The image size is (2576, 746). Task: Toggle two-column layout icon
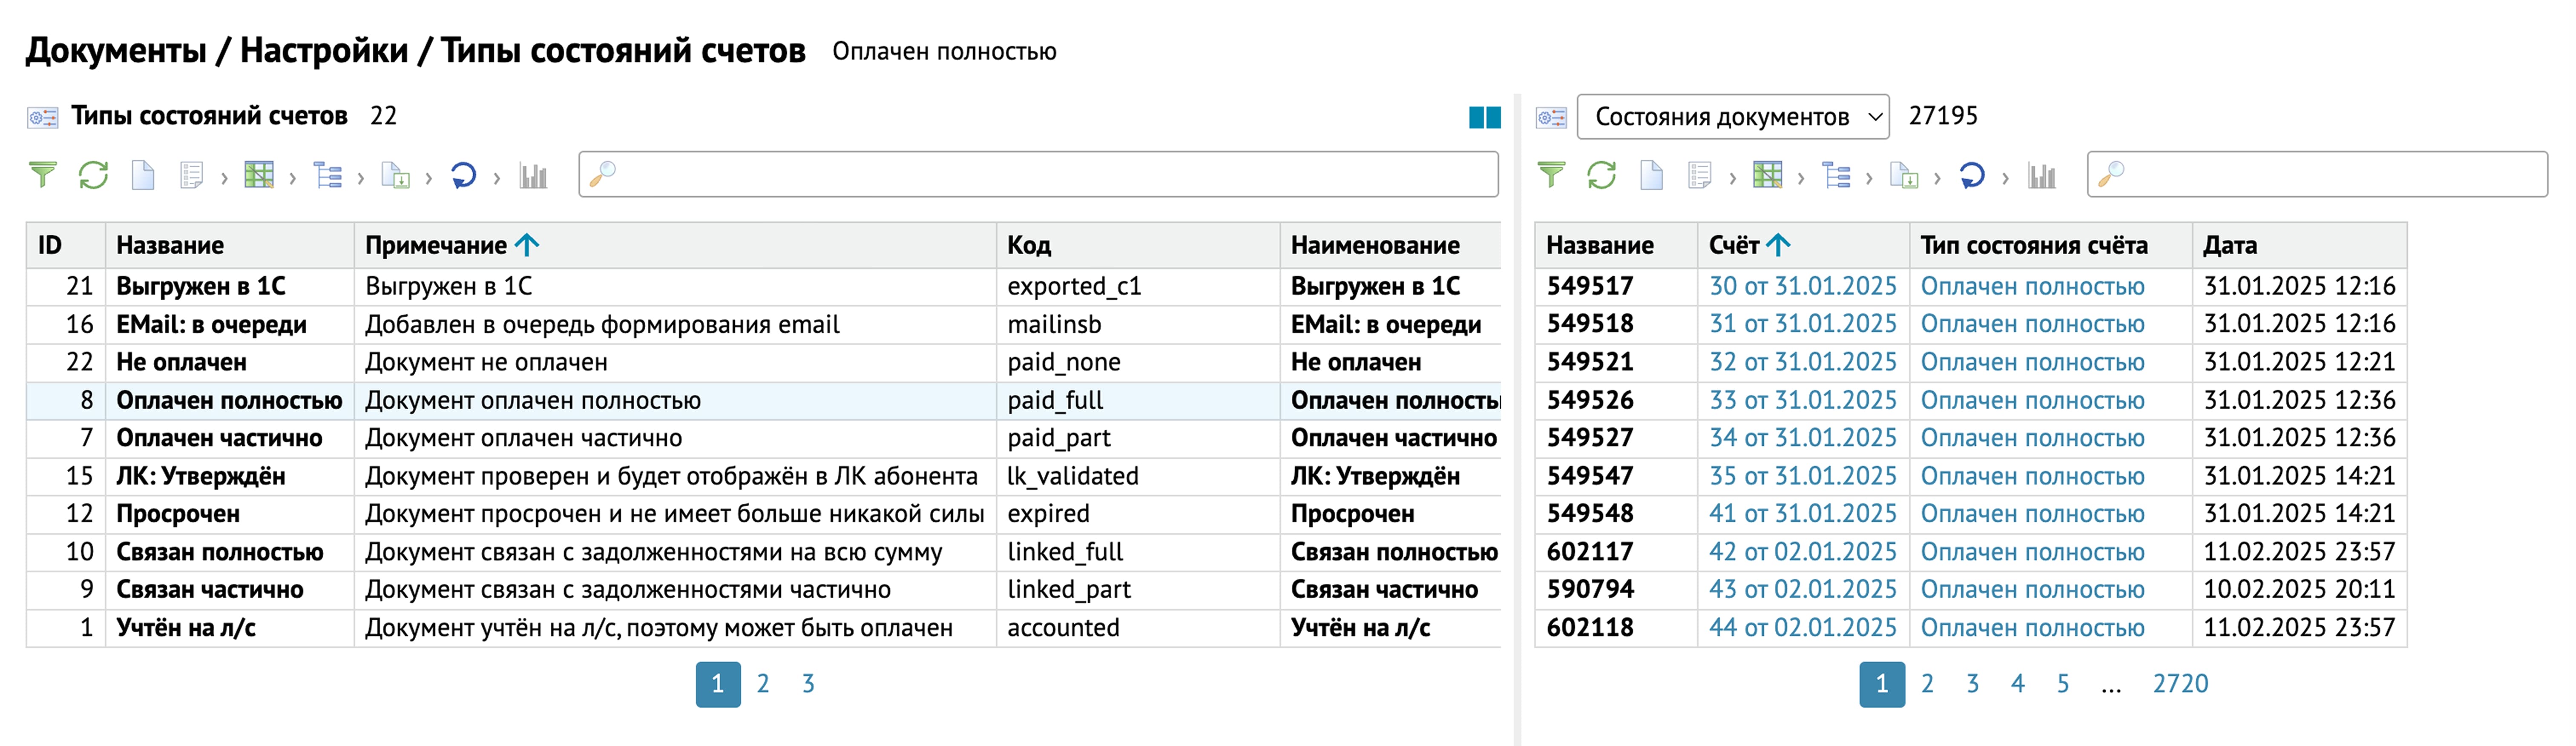1485,117
